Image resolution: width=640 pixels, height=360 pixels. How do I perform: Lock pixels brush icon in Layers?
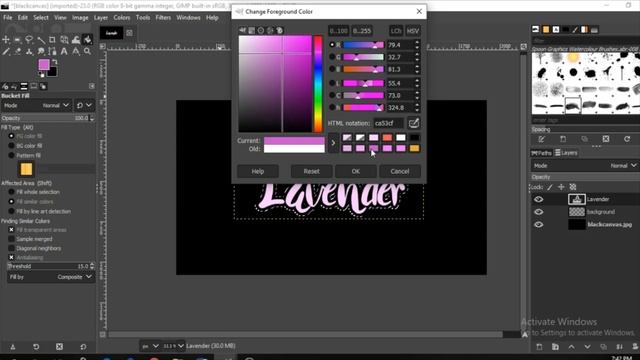(x=550, y=187)
